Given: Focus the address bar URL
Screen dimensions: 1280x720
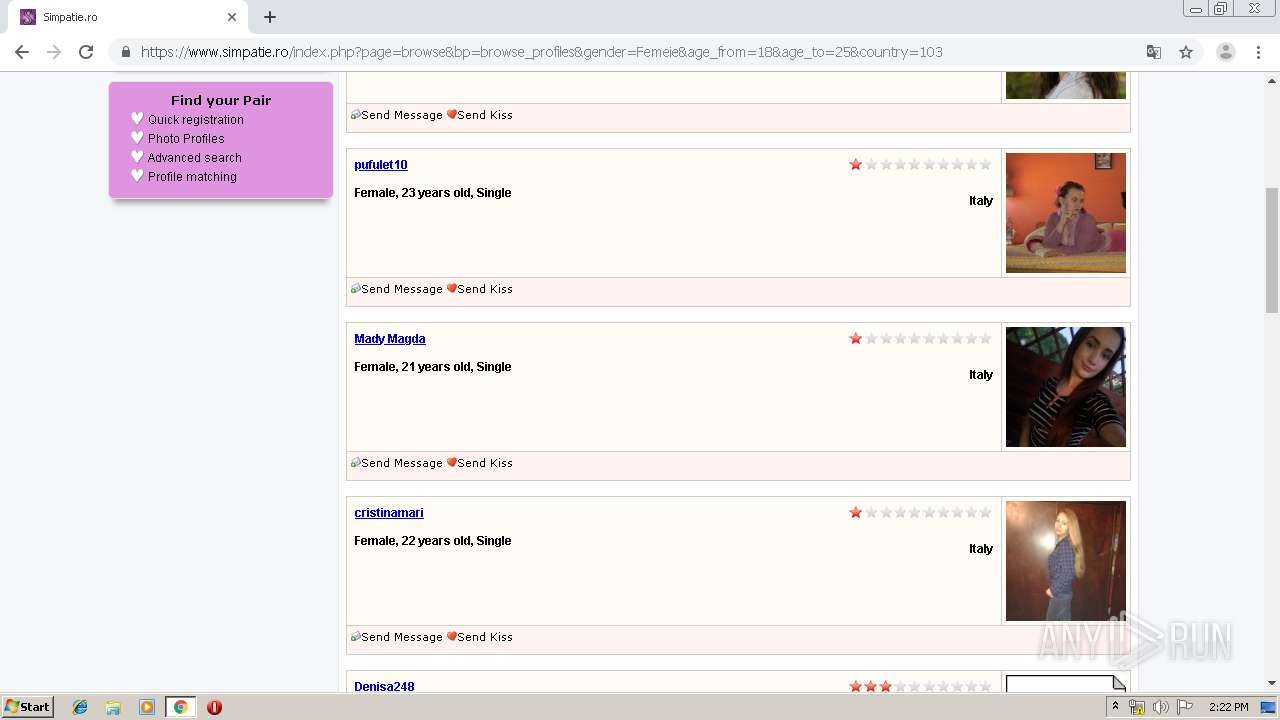Looking at the screenshot, I should [x=541, y=52].
